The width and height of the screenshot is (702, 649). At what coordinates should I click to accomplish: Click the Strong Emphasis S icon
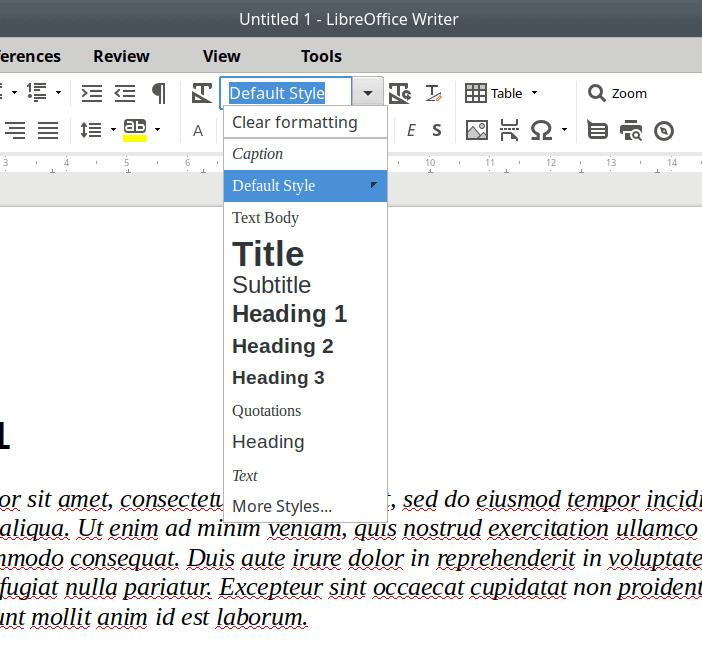tap(437, 130)
